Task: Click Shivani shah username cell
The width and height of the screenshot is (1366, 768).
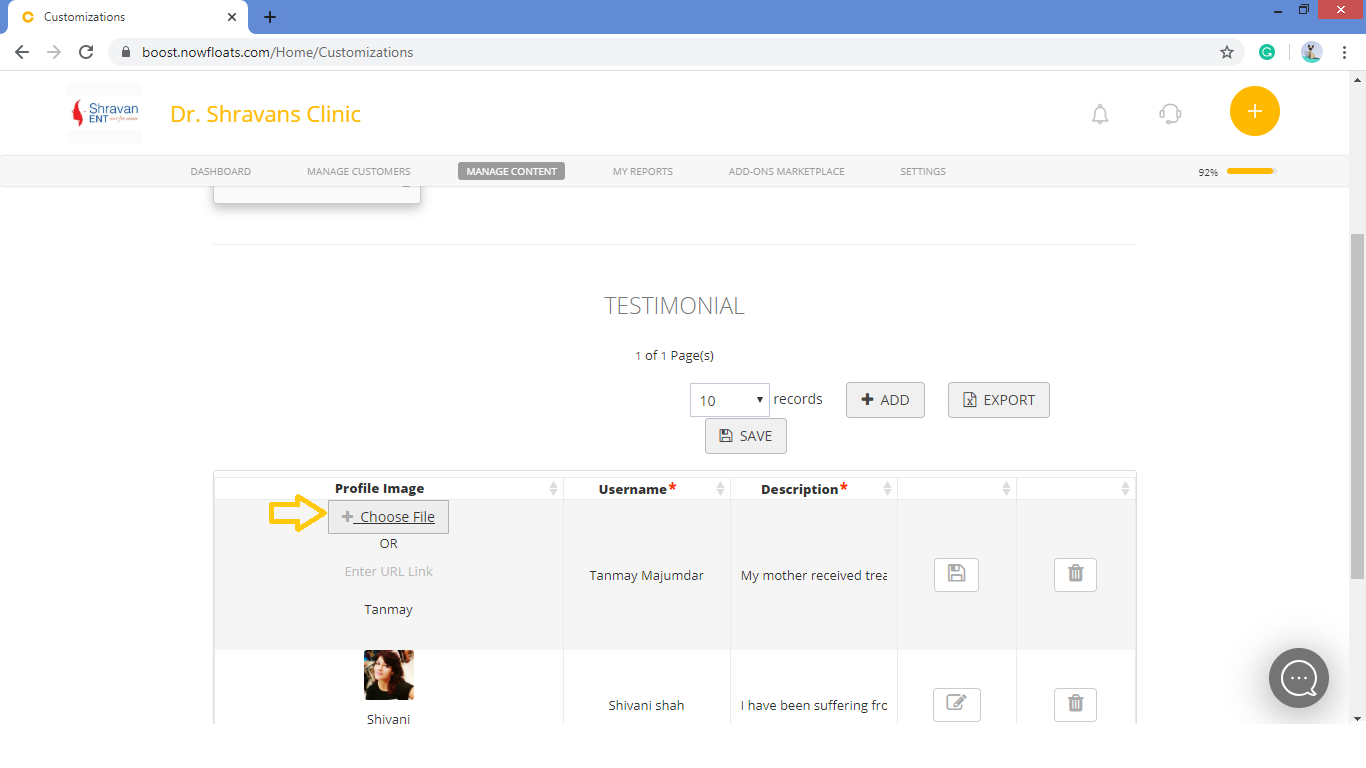Action: tap(647, 705)
